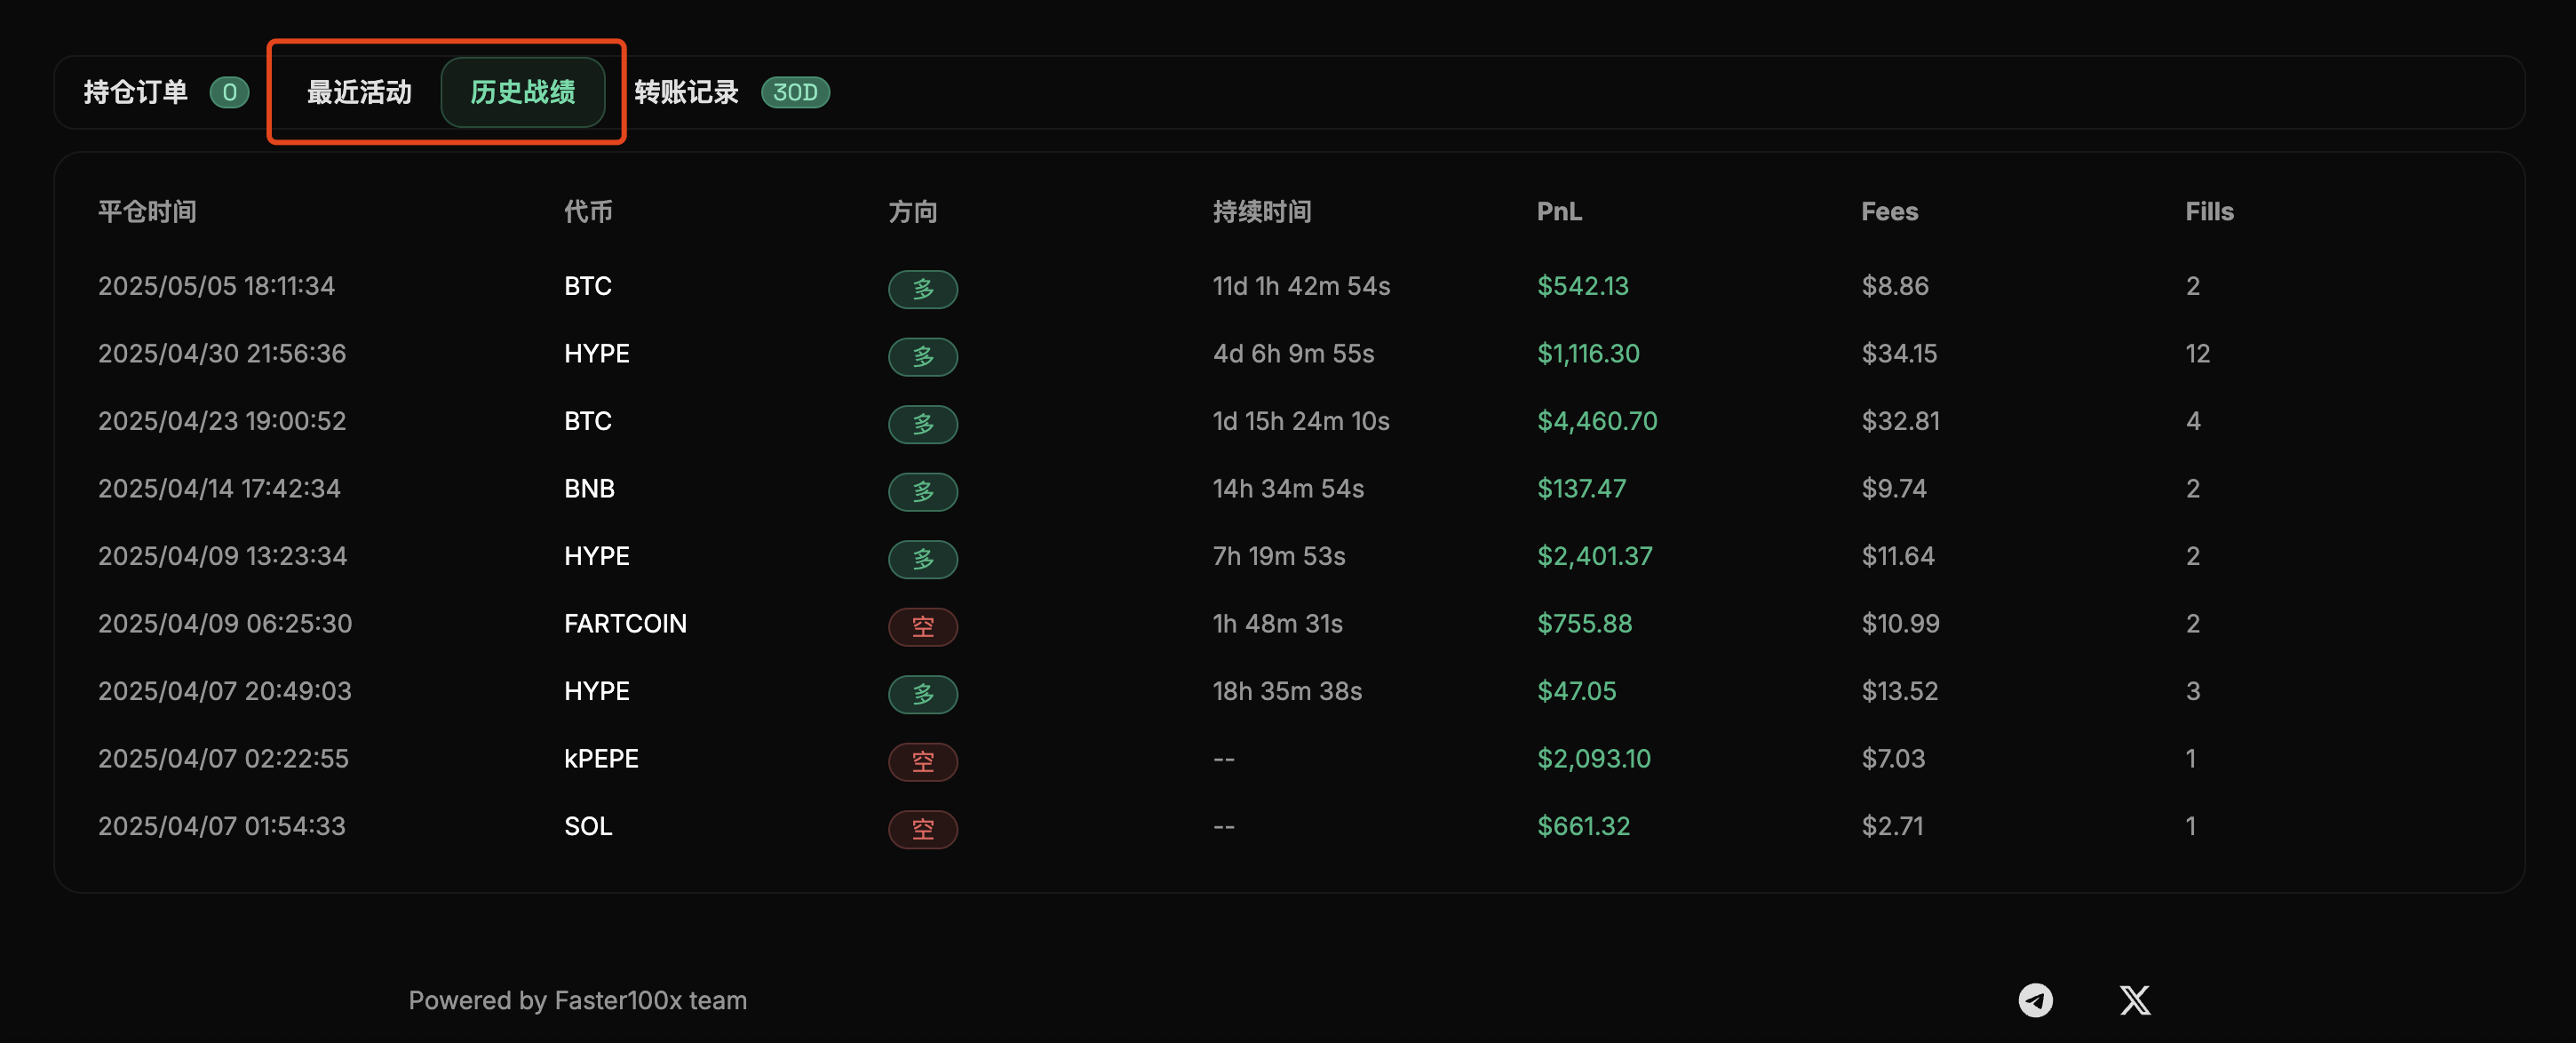Click the 30D badge beside 转账记录
The height and width of the screenshot is (1043, 2576).
pos(795,93)
